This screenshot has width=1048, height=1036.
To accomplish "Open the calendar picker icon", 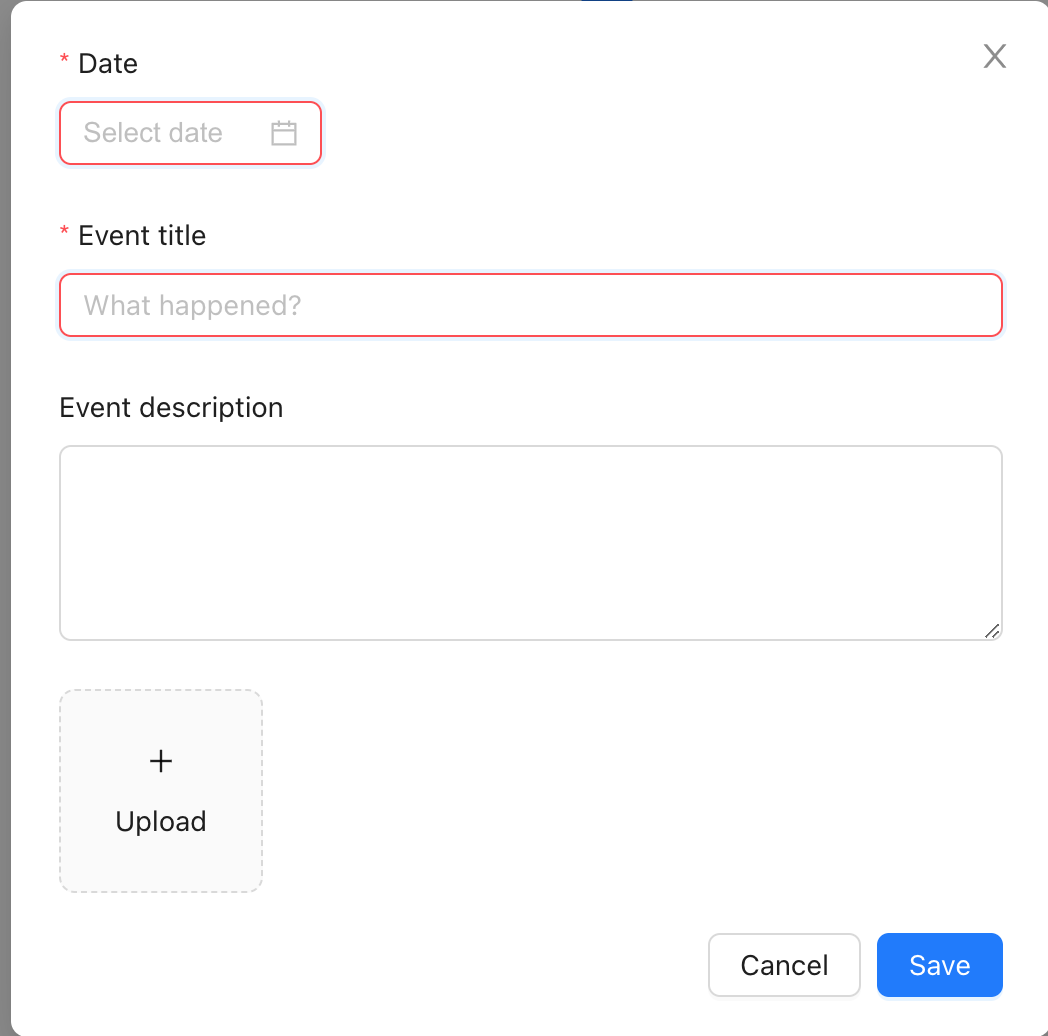I will (284, 133).
